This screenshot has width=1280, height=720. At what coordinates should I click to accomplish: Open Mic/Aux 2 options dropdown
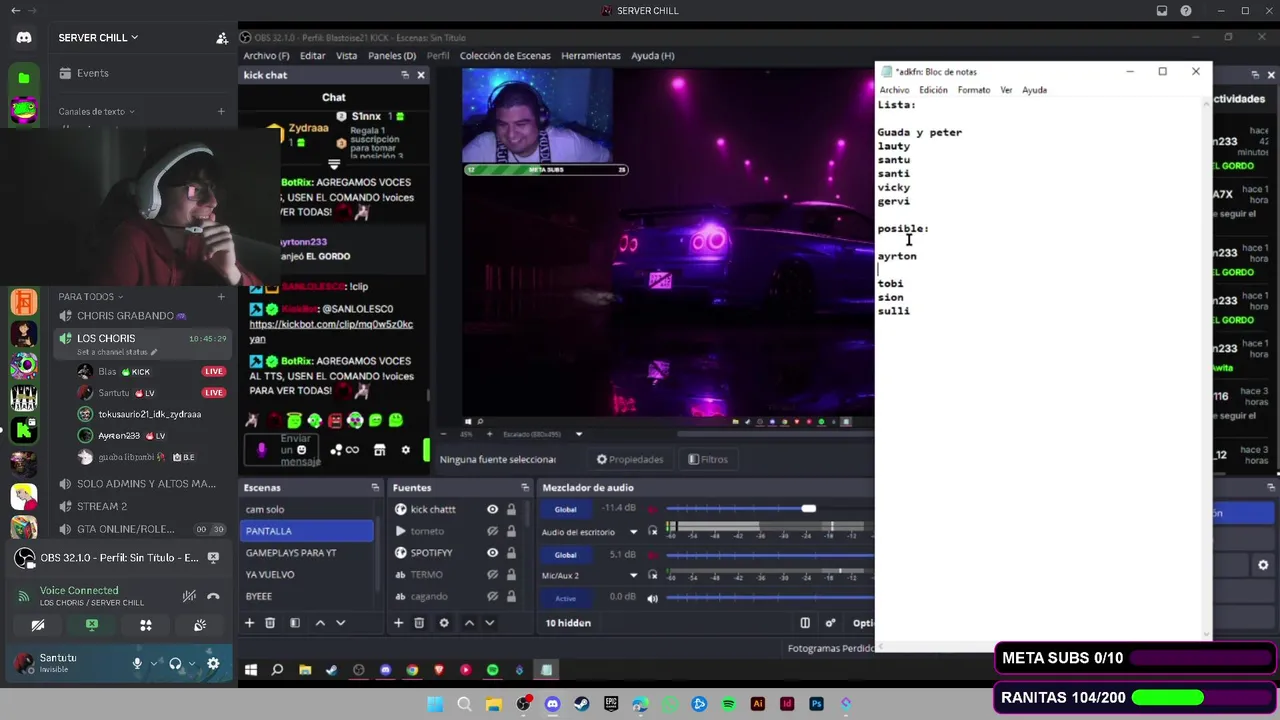pos(634,575)
